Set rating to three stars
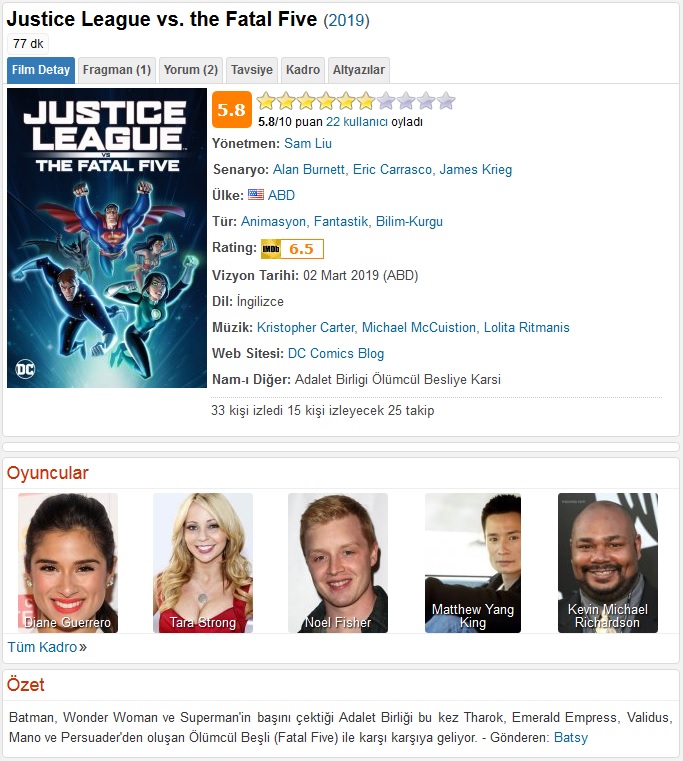Screen dimensions: 683x761 click(x=306, y=101)
